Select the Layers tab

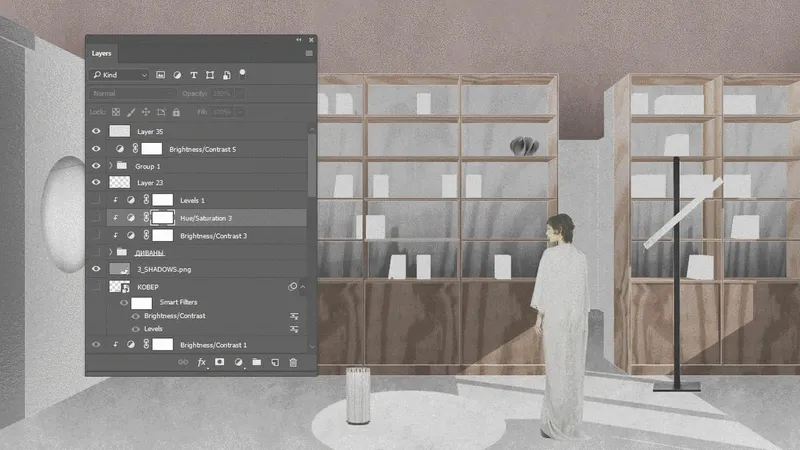point(102,53)
